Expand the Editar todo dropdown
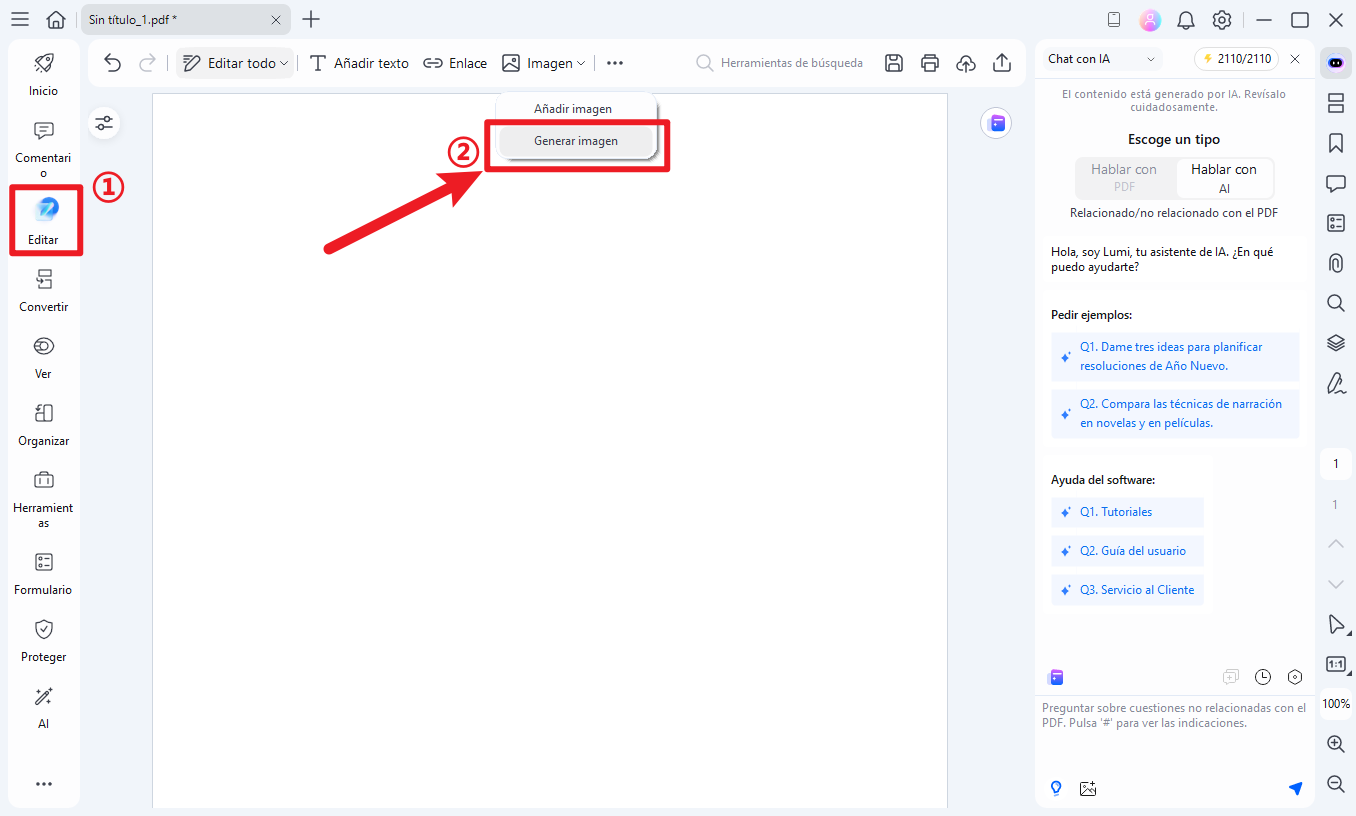 [x=236, y=63]
